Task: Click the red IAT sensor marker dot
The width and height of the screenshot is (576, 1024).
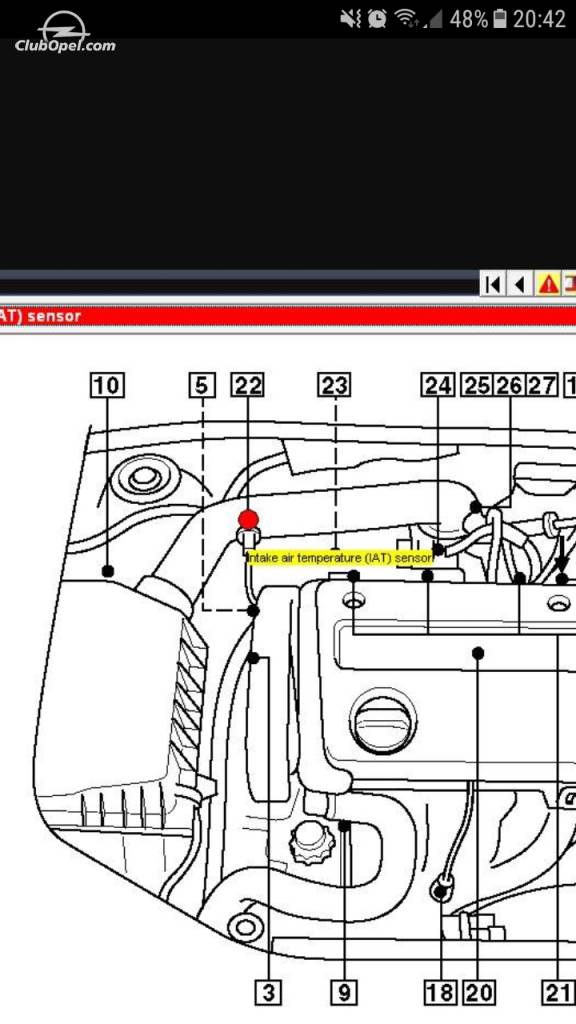Action: pyautogui.click(x=248, y=520)
